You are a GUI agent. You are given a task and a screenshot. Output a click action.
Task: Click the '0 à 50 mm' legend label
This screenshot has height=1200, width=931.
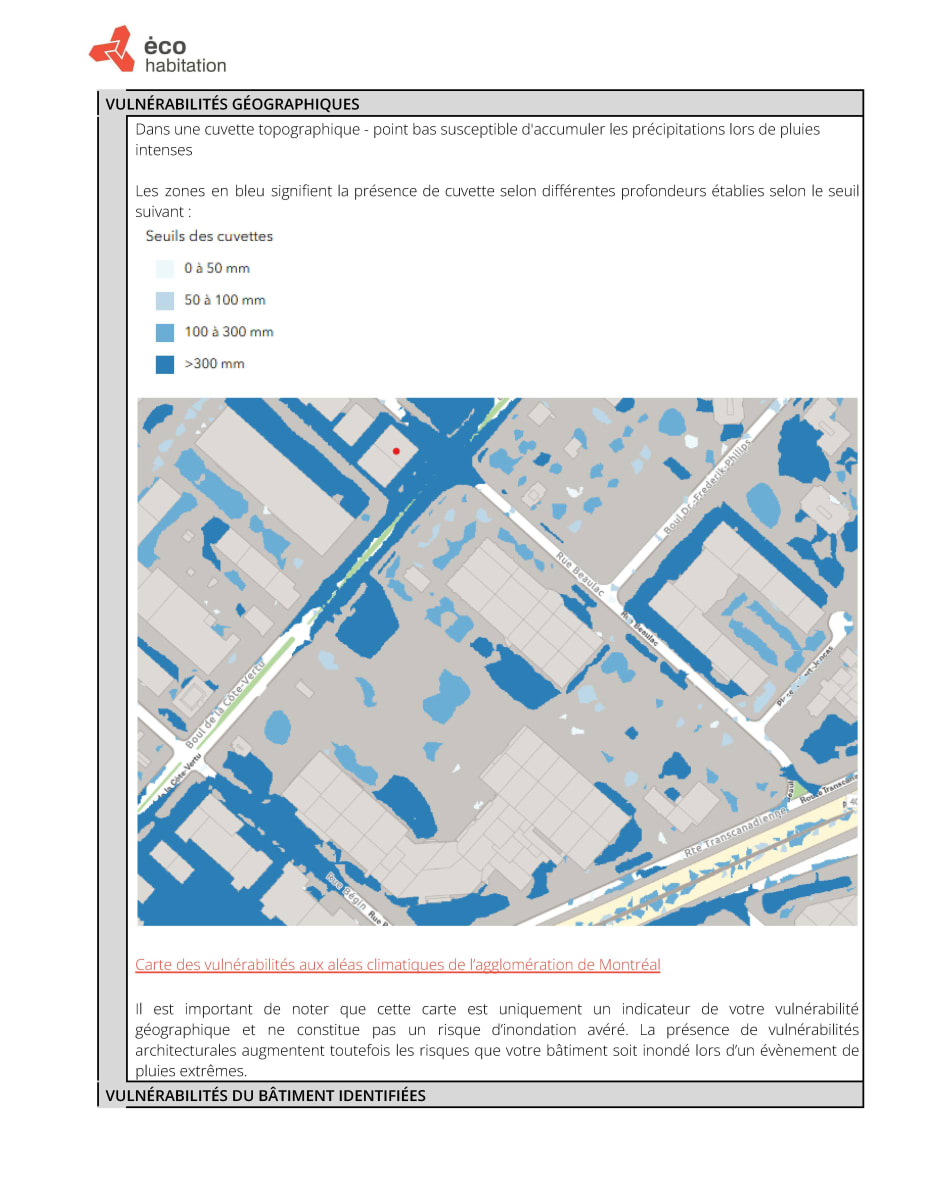[x=217, y=268]
